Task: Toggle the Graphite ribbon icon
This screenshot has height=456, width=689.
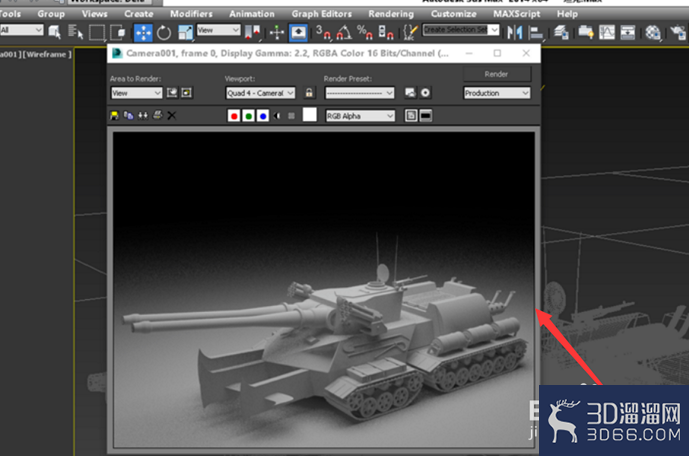Action: point(586,32)
